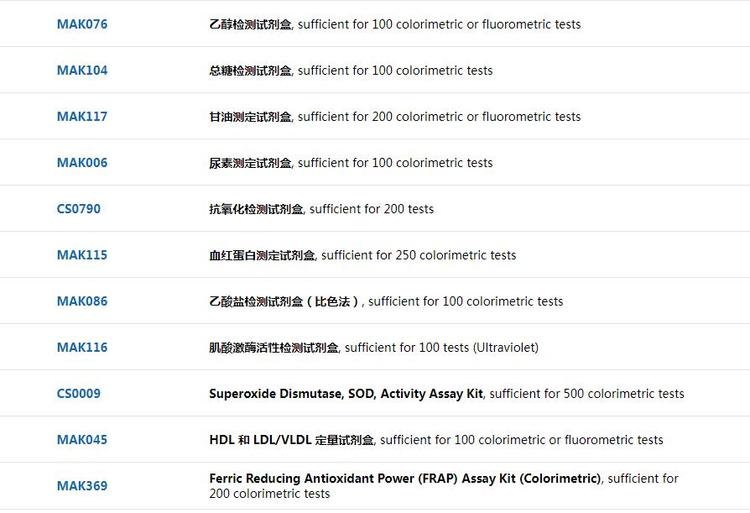Open the Superoxide Dismutase, SOD, Activity Assay Kit title
Image resolution: width=750 pixels, height=513 pixels.
[x=346, y=393]
